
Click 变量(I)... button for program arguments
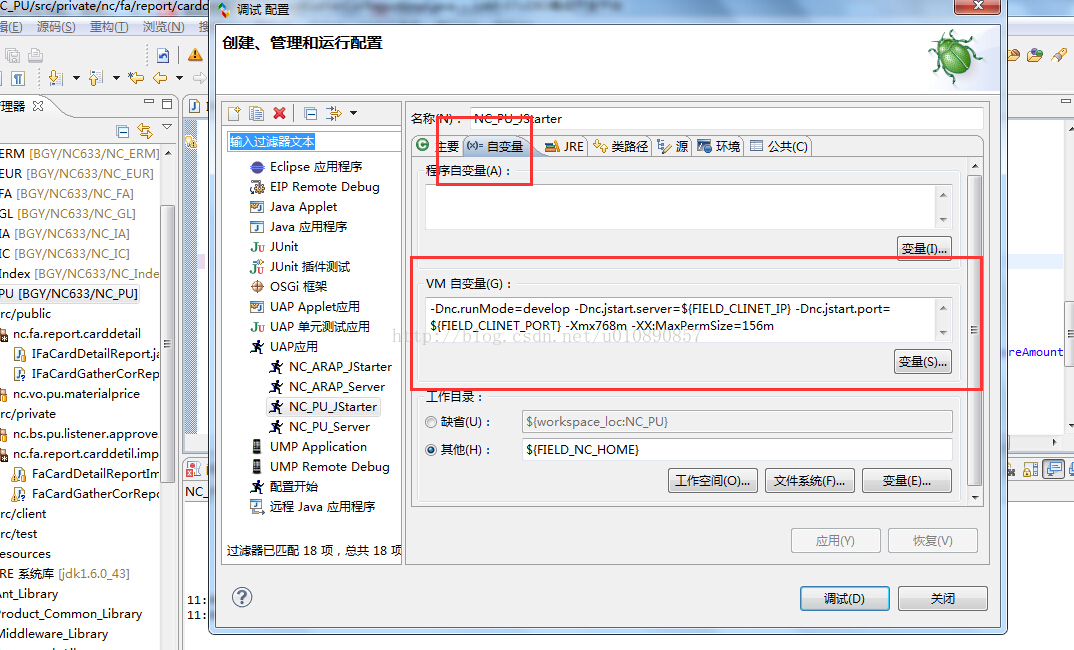pyautogui.click(x=923, y=249)
